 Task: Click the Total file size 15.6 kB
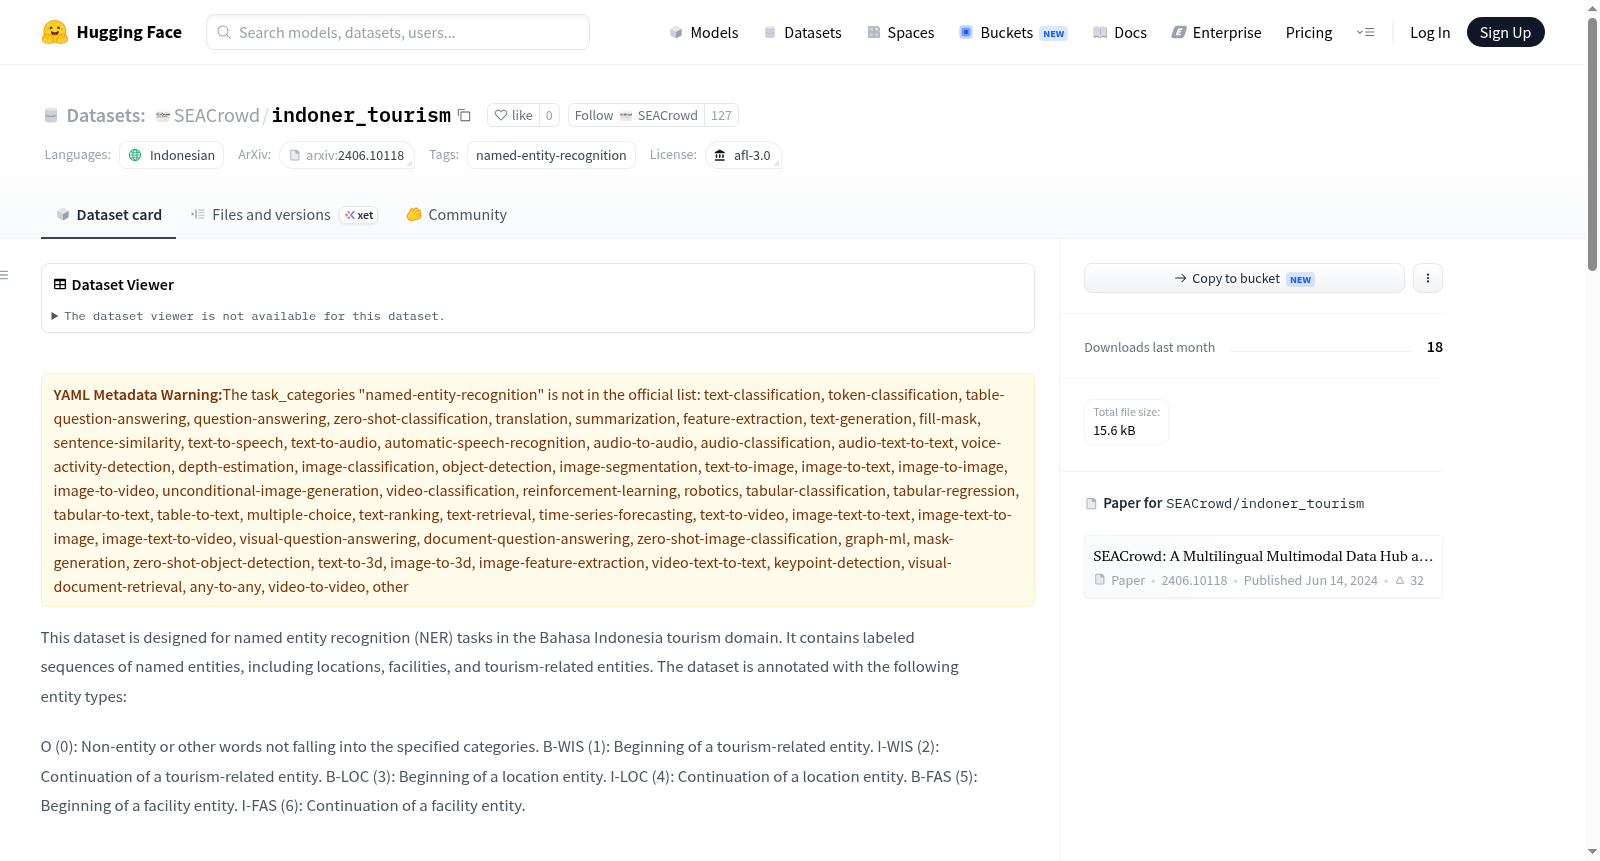(1126, 421)
